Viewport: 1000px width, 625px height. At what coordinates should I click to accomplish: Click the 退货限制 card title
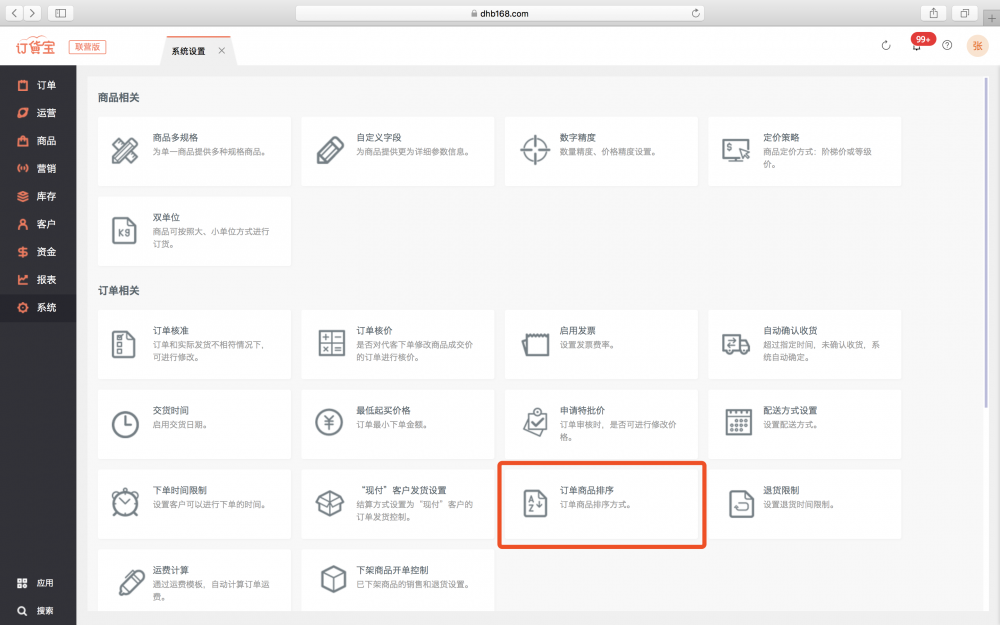pyautogui.click(x=781, y=490)
